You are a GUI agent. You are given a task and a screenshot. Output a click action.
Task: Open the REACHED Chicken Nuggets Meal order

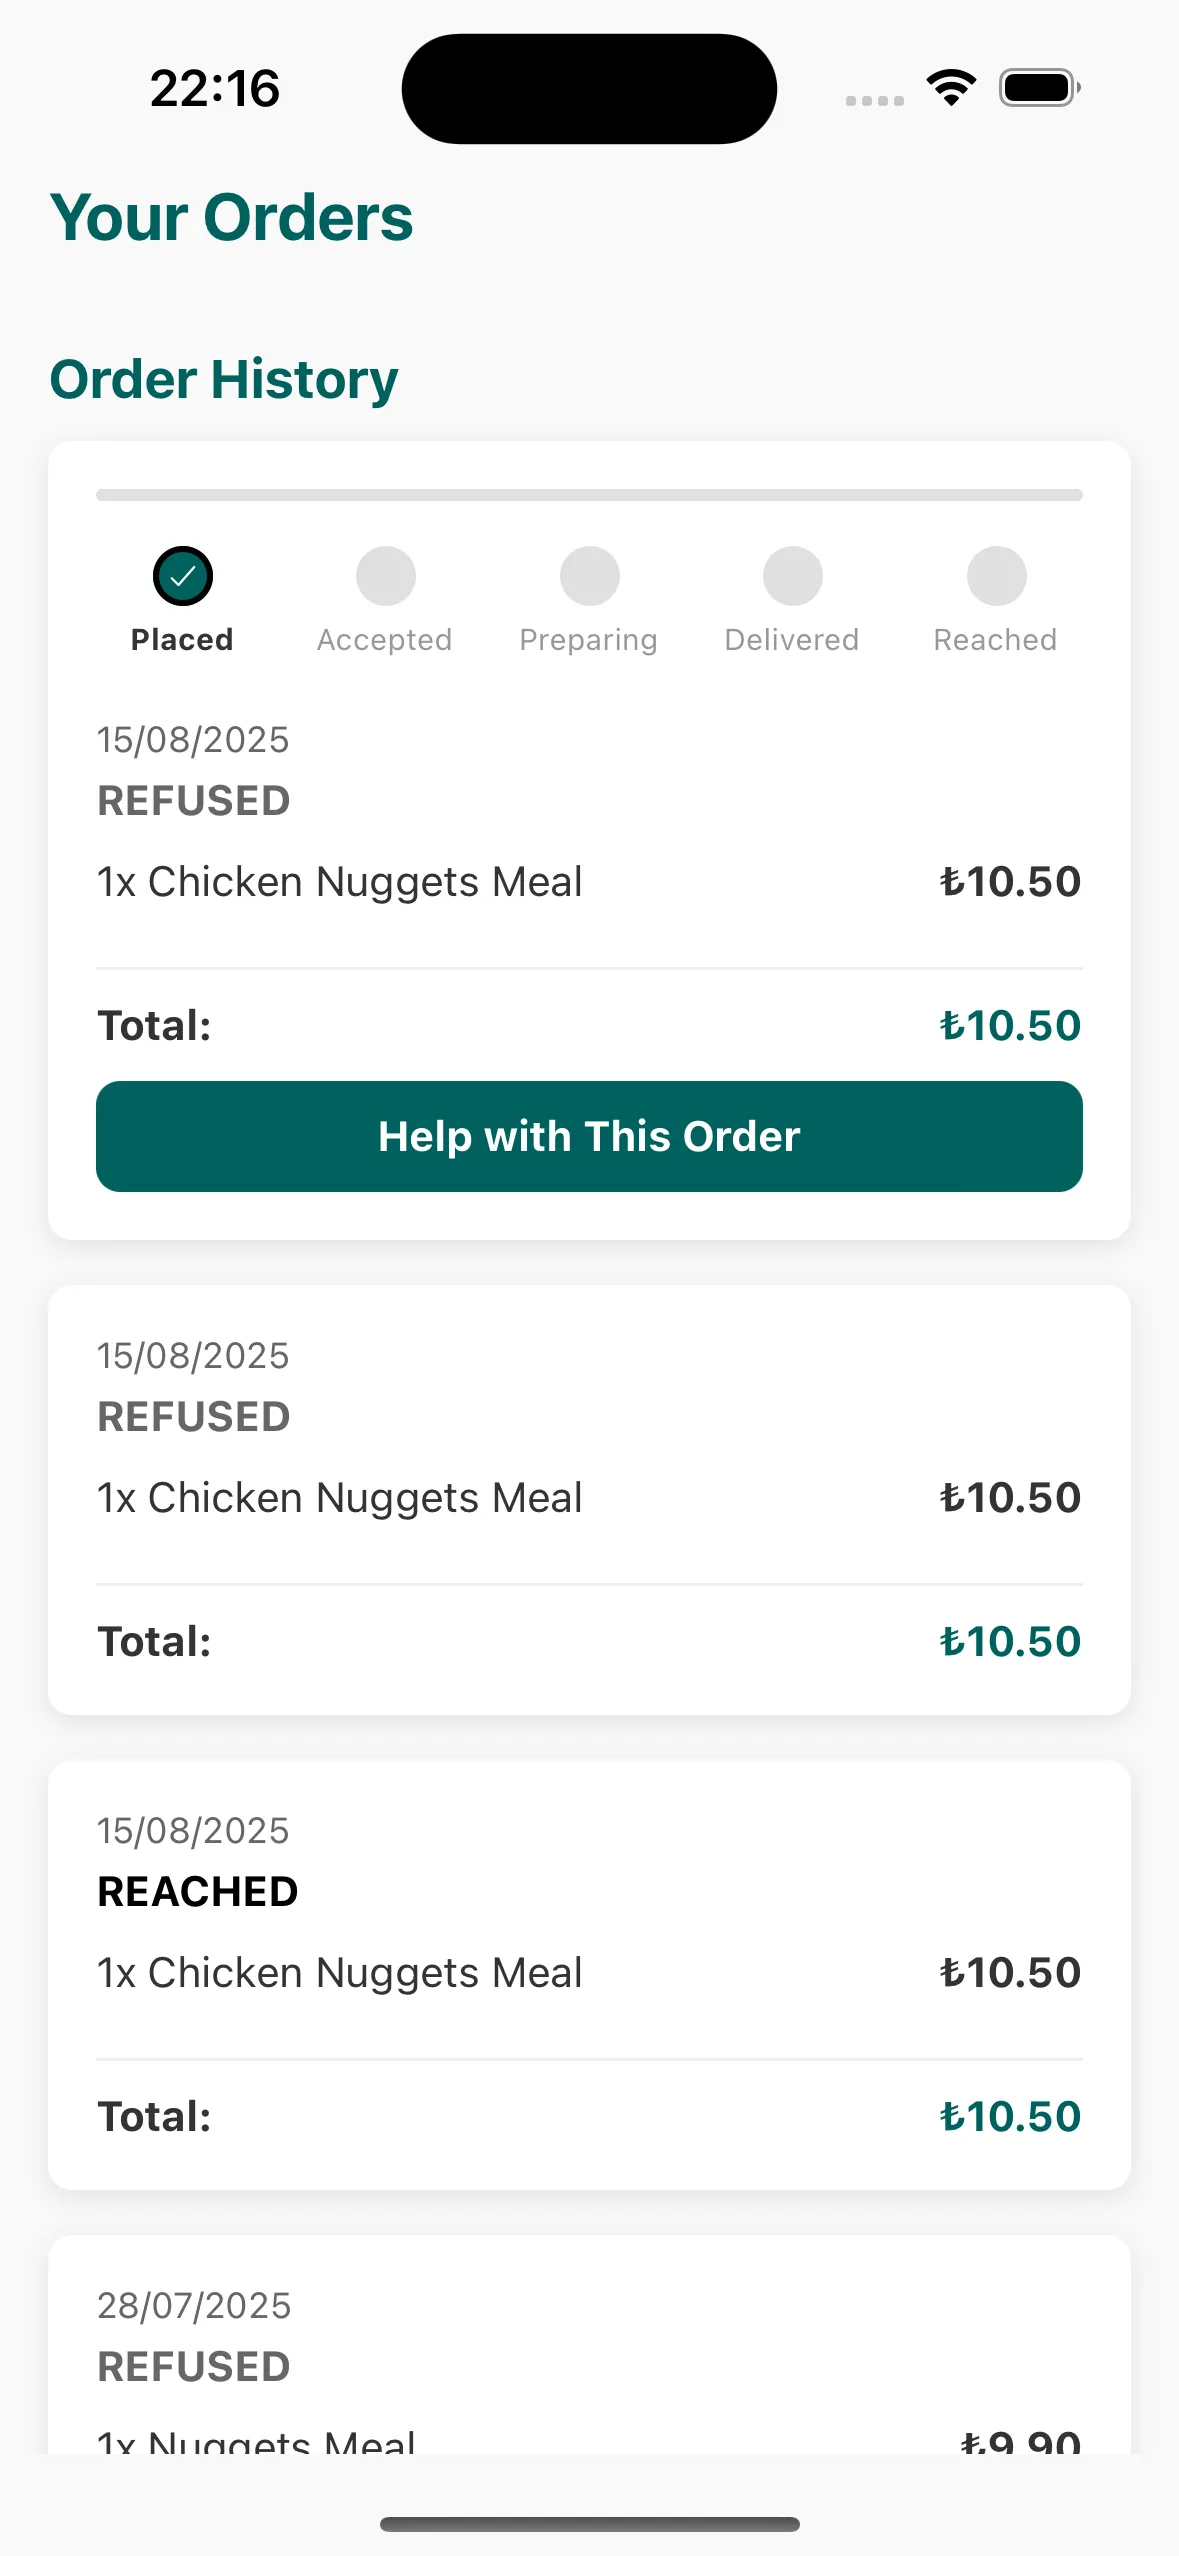(589, 1973)
